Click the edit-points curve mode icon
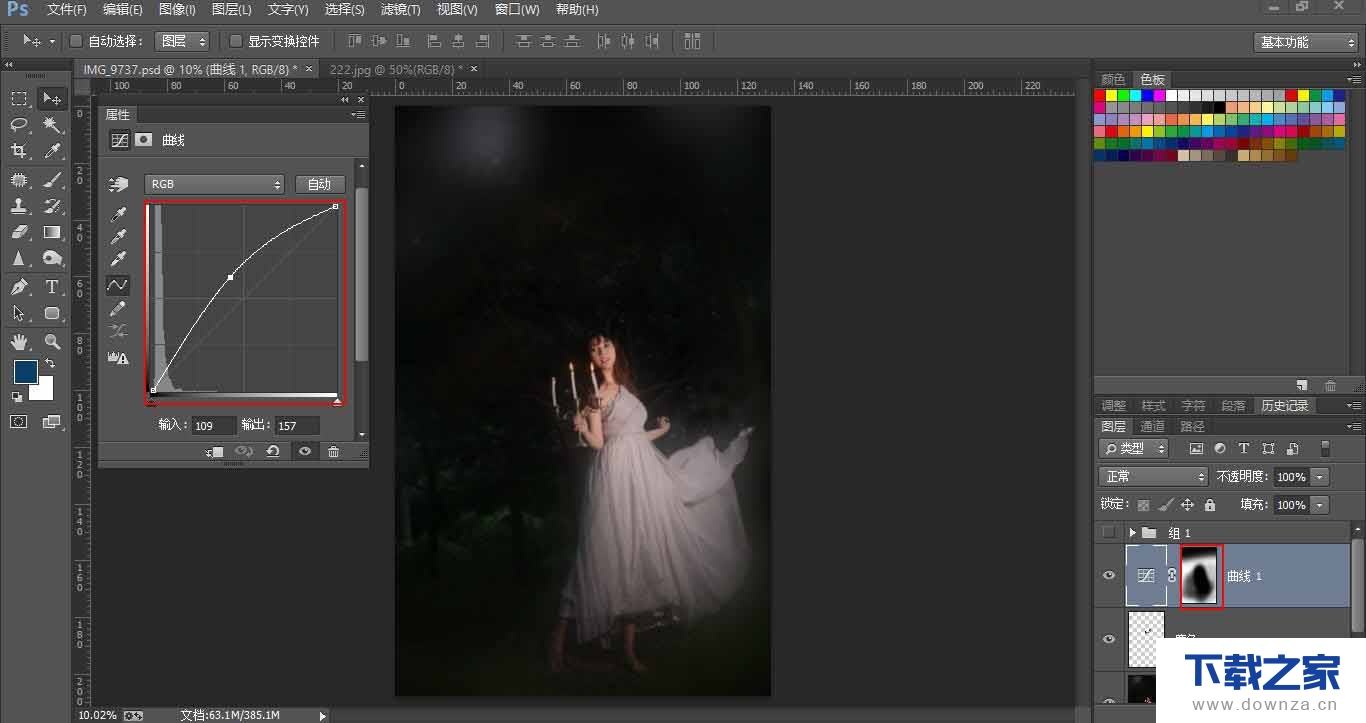This screenshot has height=723, width=1366. (118, 285)
